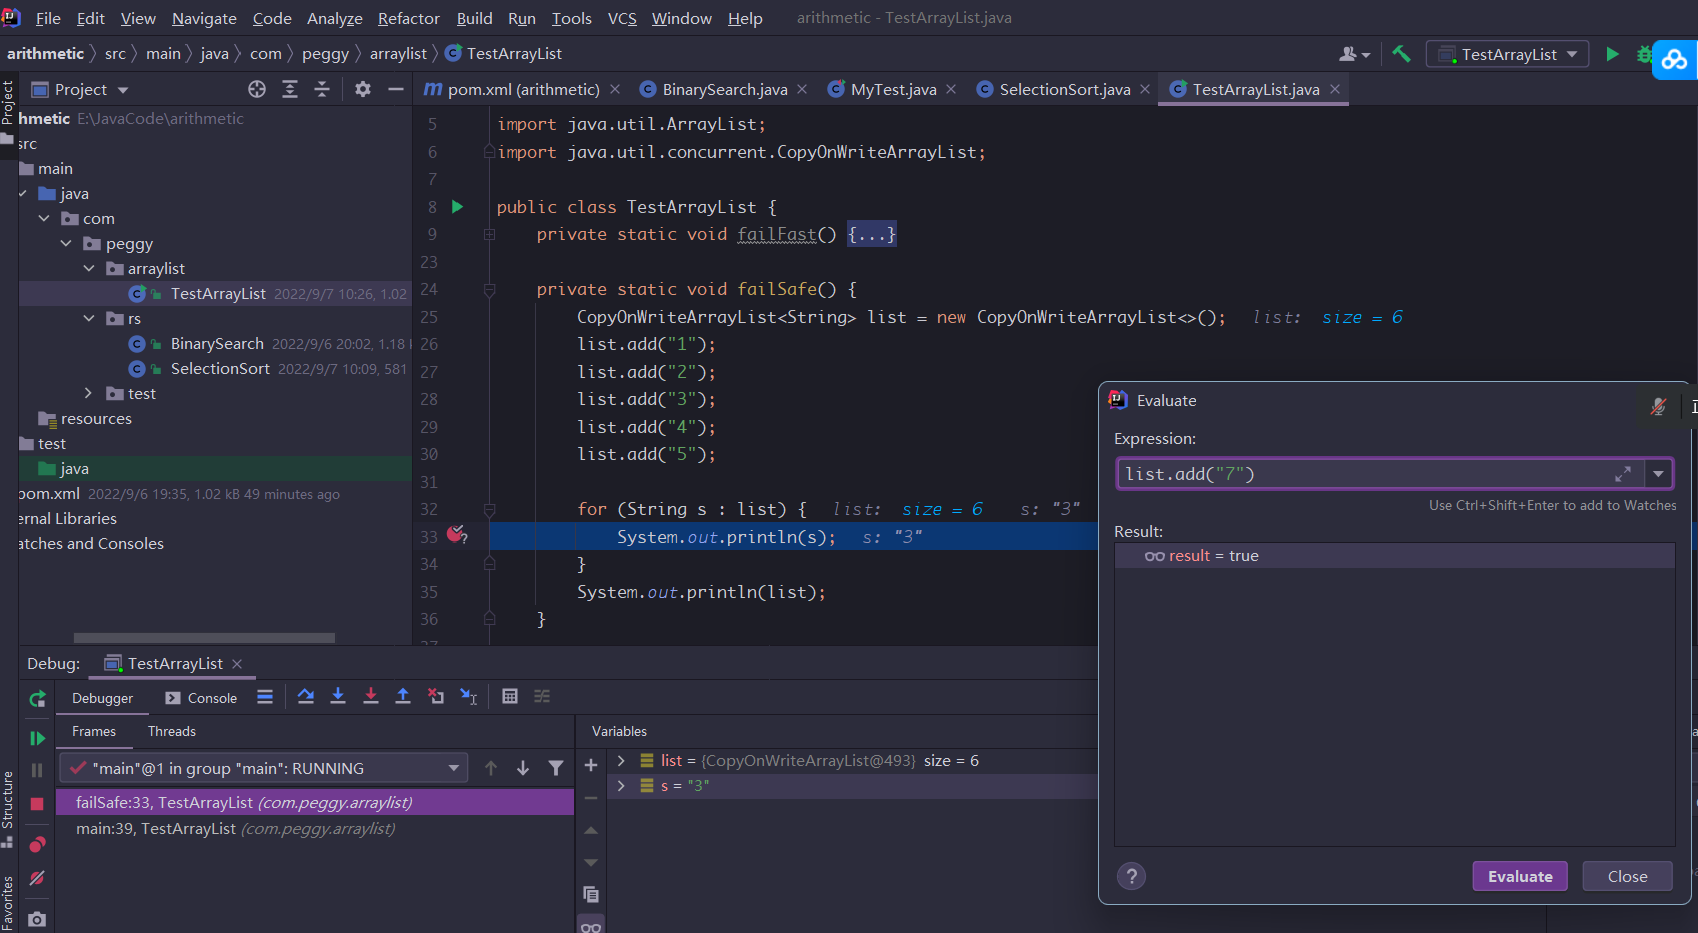1698x933 pixels.
Task: Click the Pause Program icon
Action: pyautogui.click(x=37, y=770)
